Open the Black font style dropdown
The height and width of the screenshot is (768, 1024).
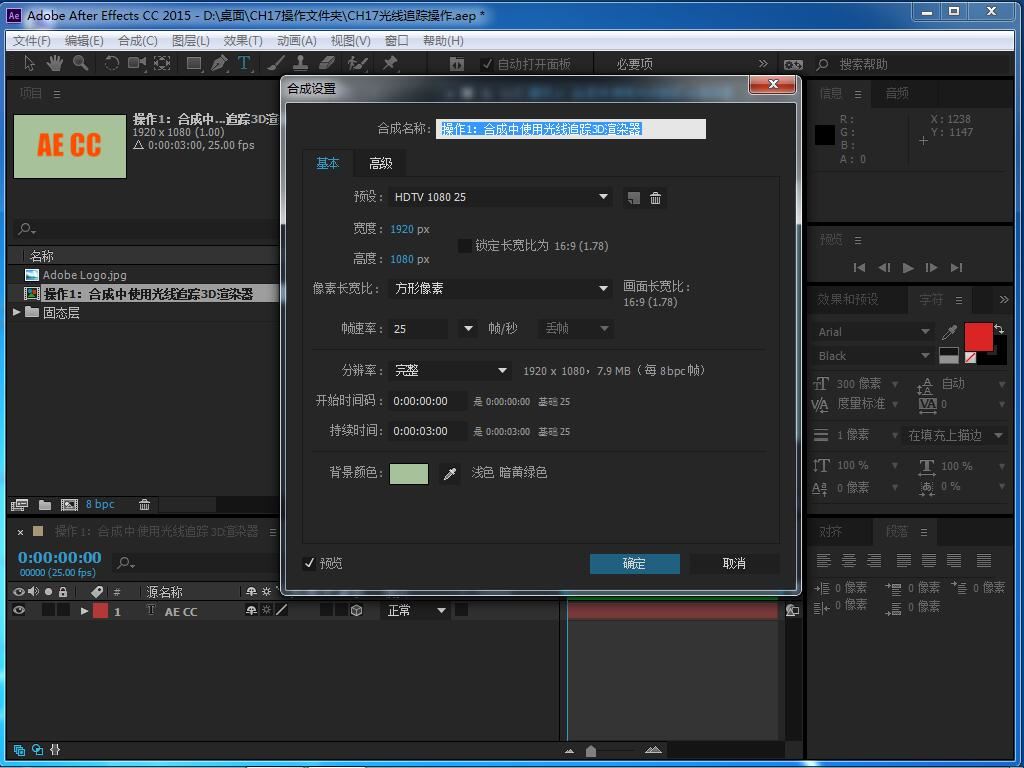coord(873,356)
